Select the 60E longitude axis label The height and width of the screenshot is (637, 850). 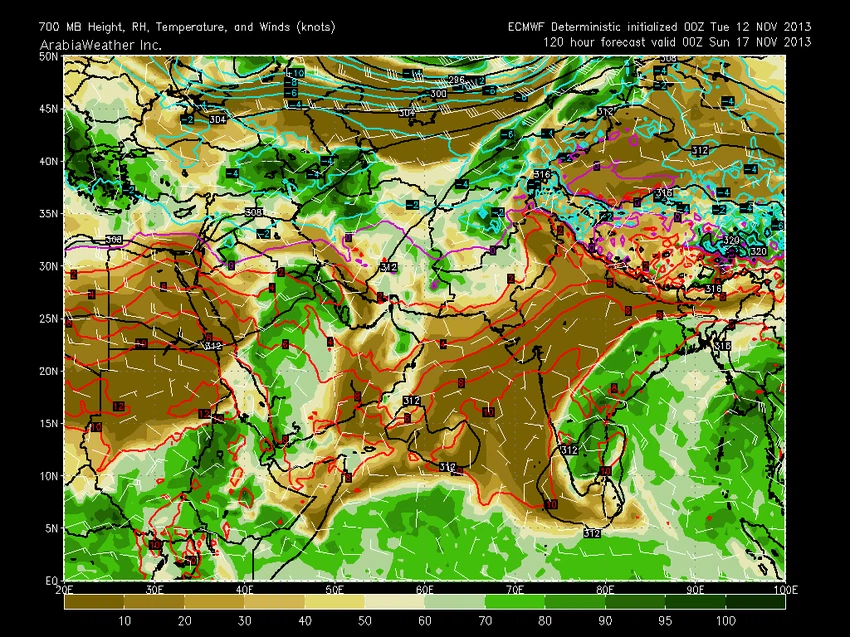coord(424,590)
